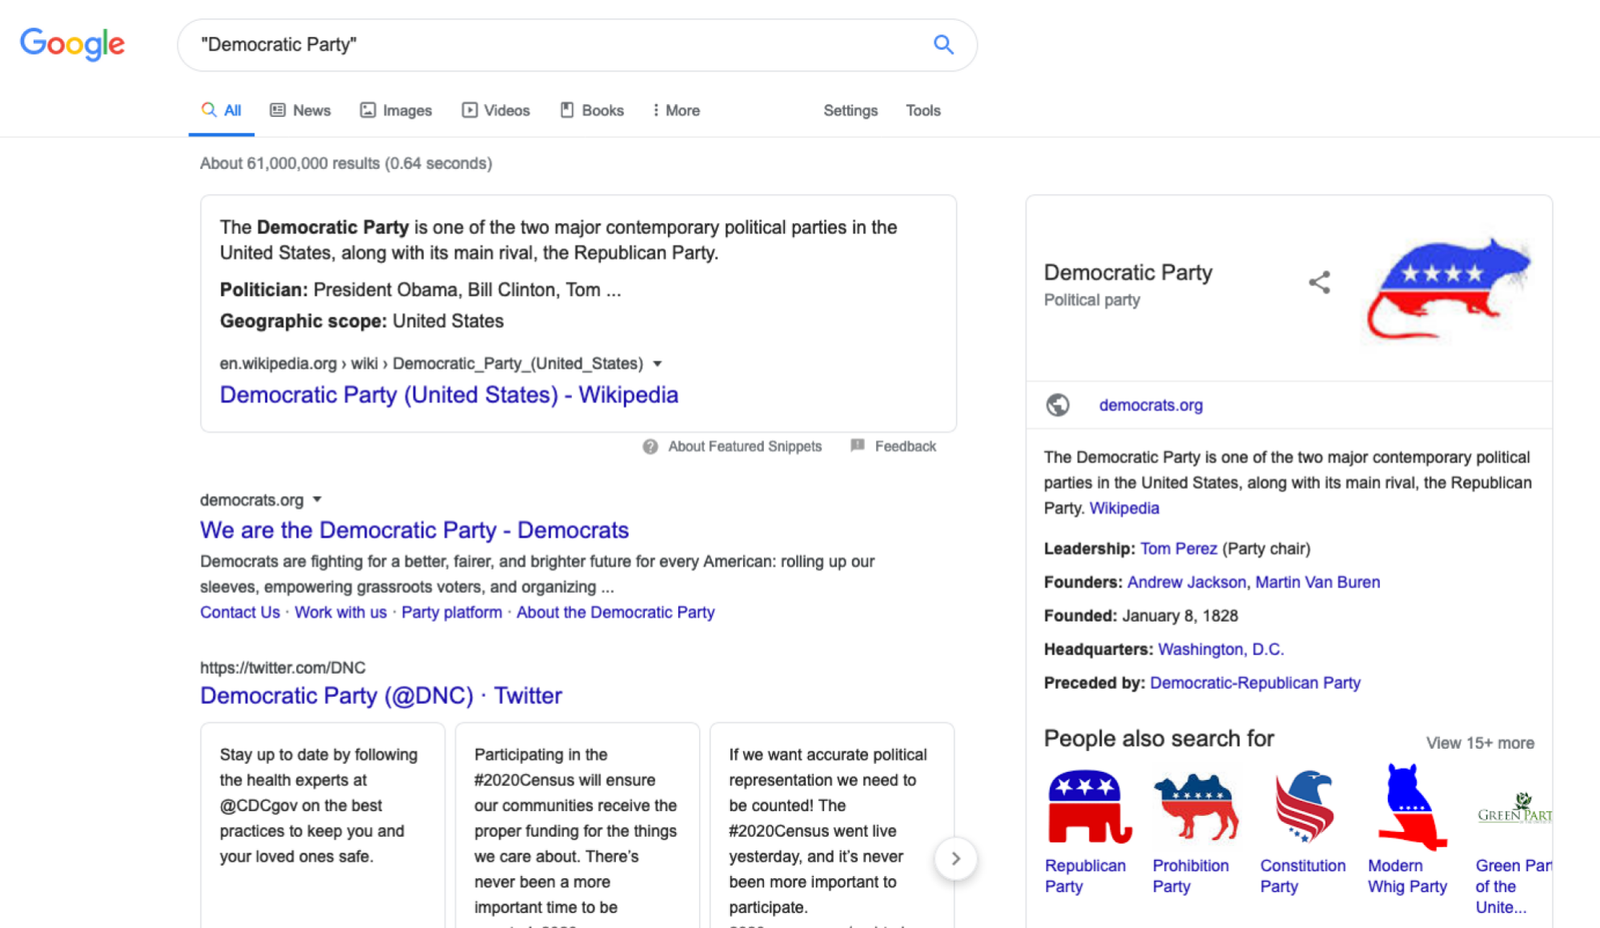Open the Images tab
This screenshot has width=1600, height=928.
(x=396, y=110)
